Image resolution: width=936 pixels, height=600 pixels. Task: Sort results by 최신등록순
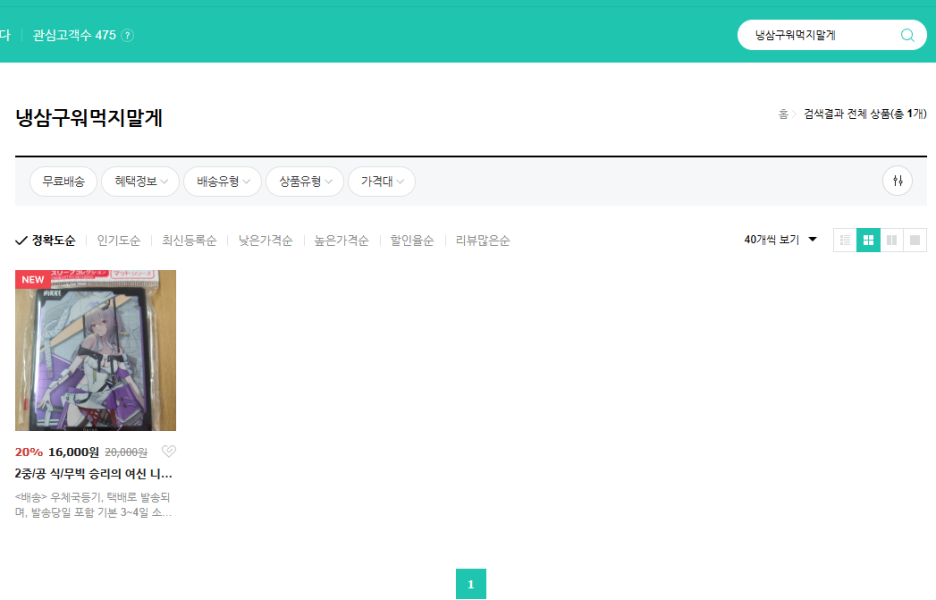[x=189, y=240]
